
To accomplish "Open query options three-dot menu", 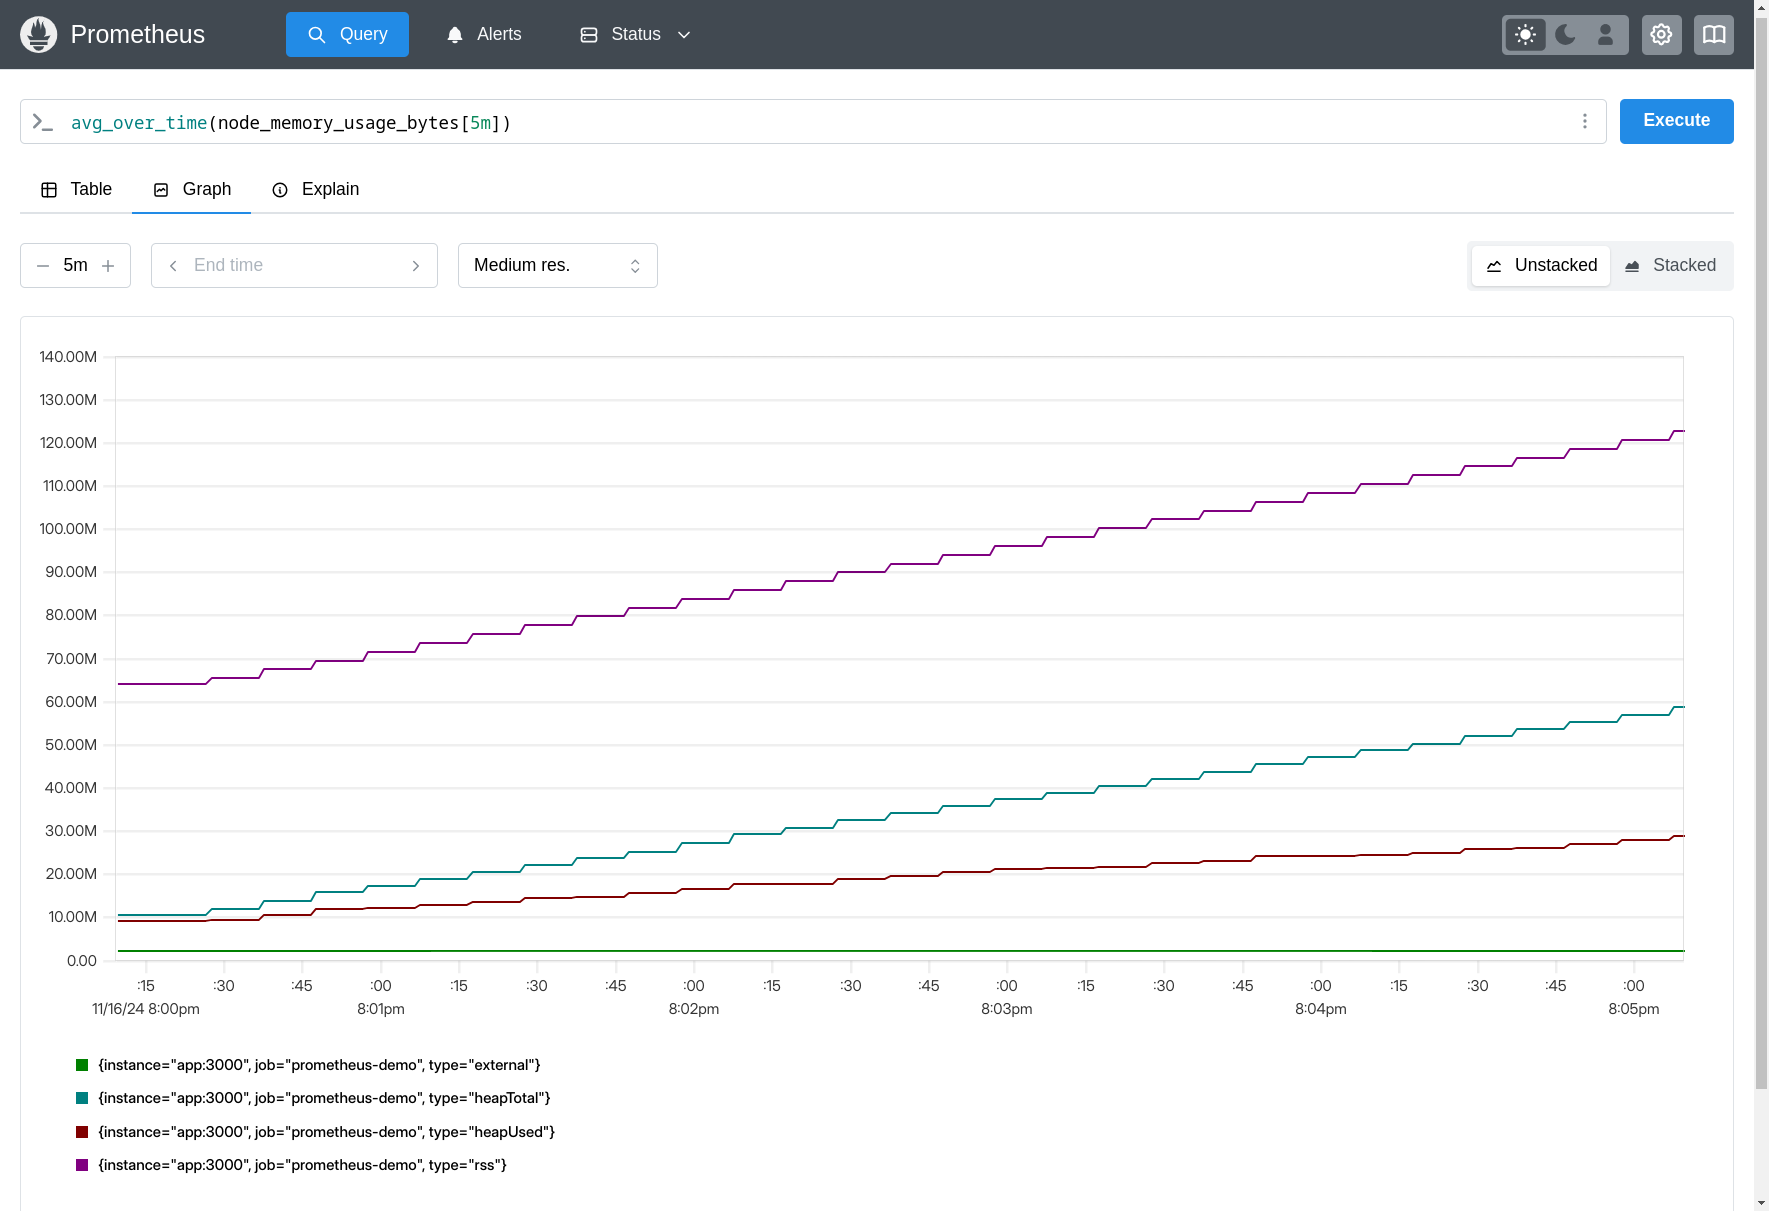I will 1584,121.
